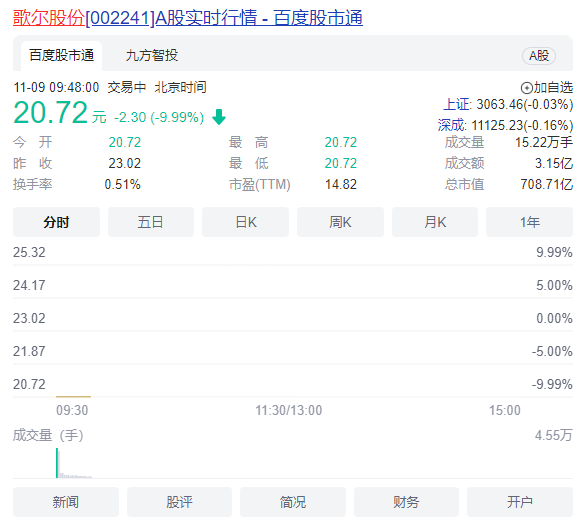Switch to the 九方智投 tab
This screenshot has width=578, height=518.
pos(152,56)
